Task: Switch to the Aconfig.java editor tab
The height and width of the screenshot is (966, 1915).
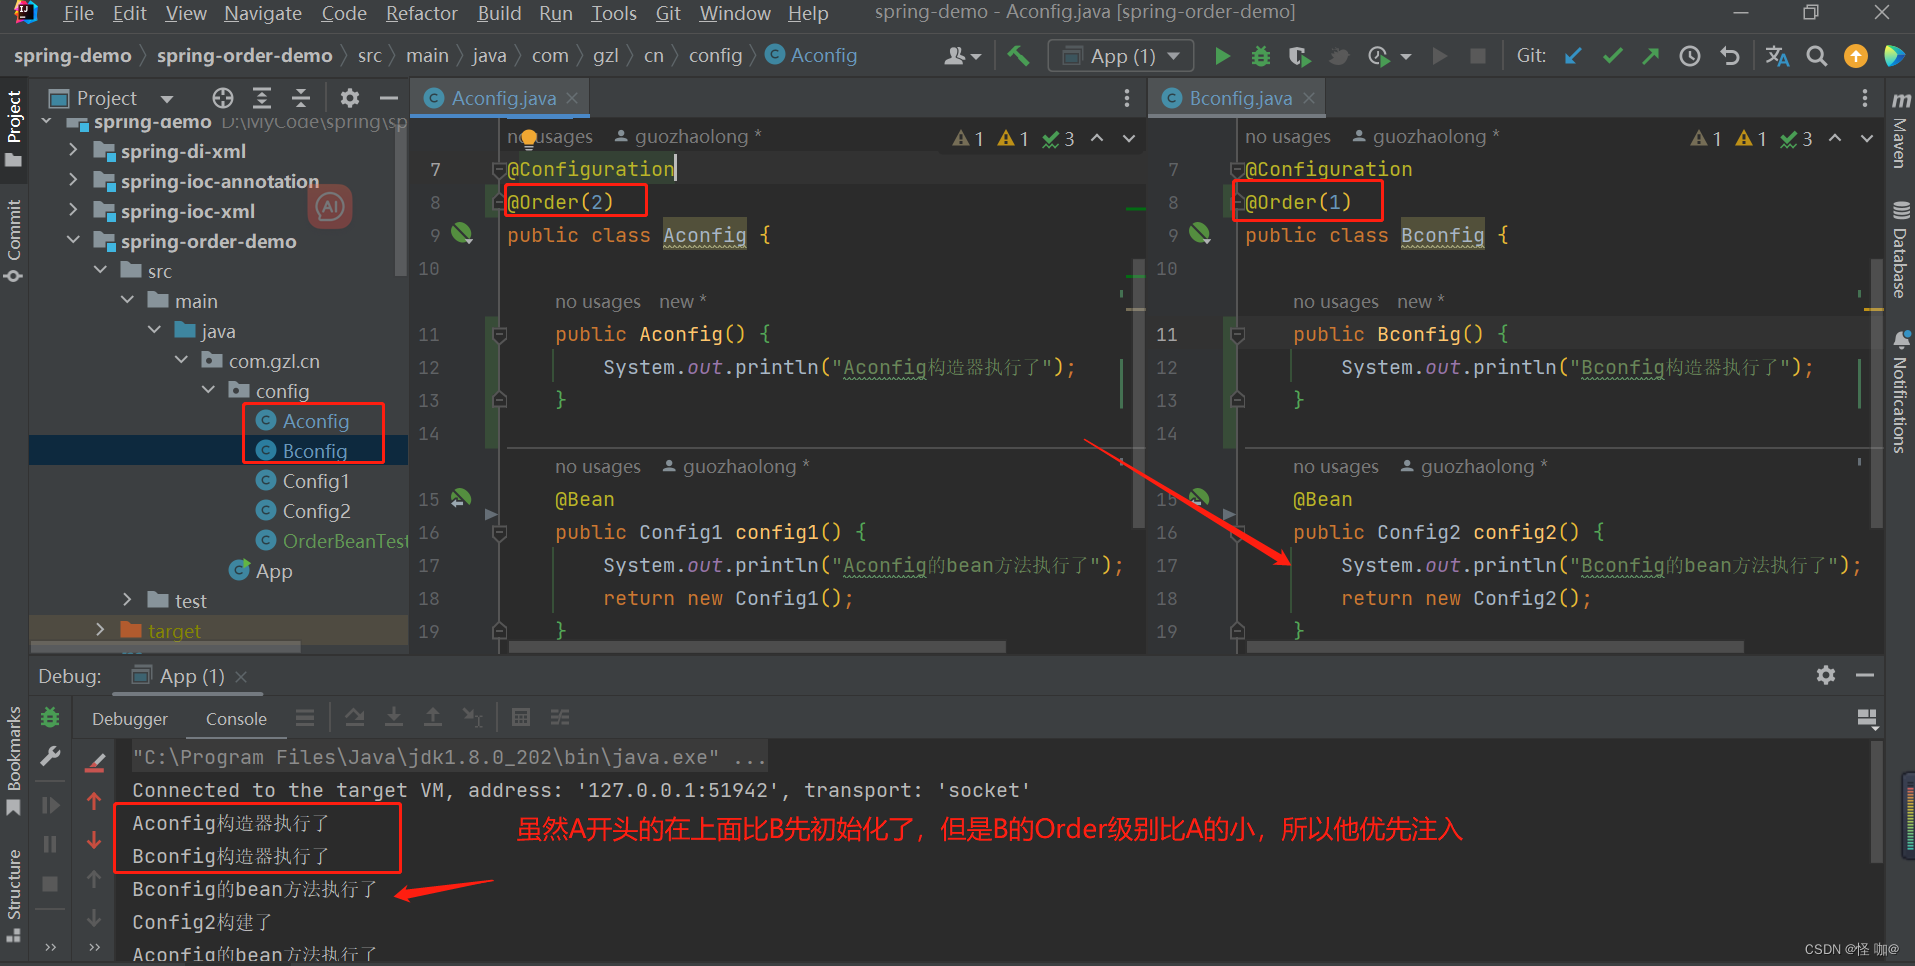Action: click(503, 98)
